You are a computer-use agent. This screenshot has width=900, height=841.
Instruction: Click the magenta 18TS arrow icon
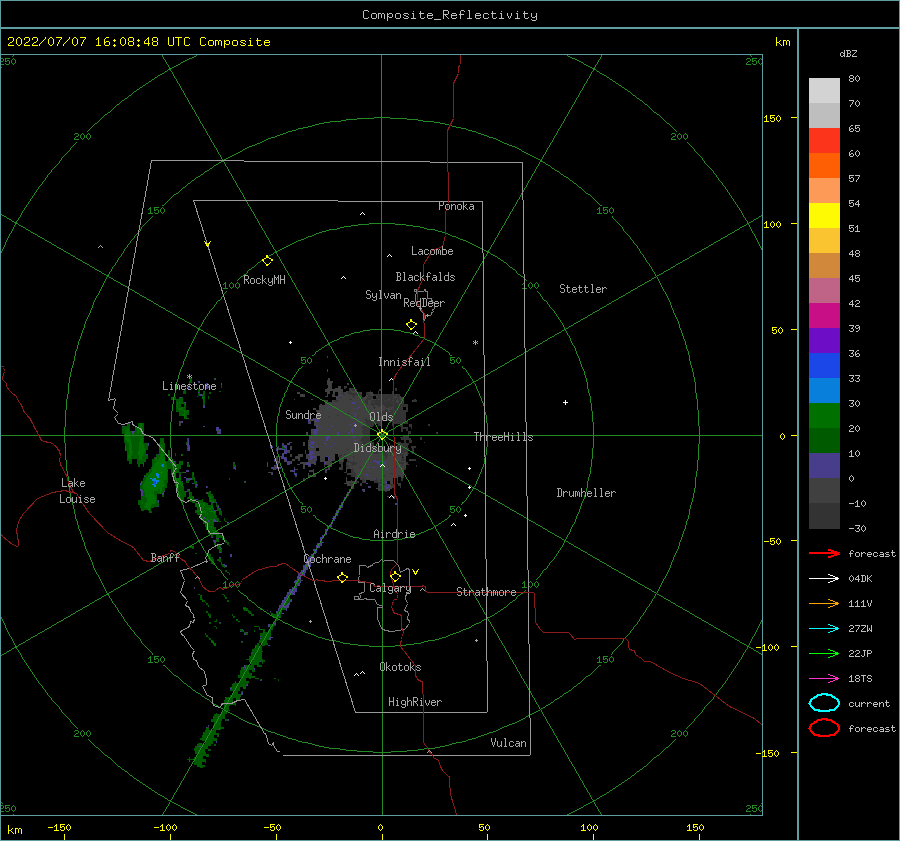coord(824,679)
